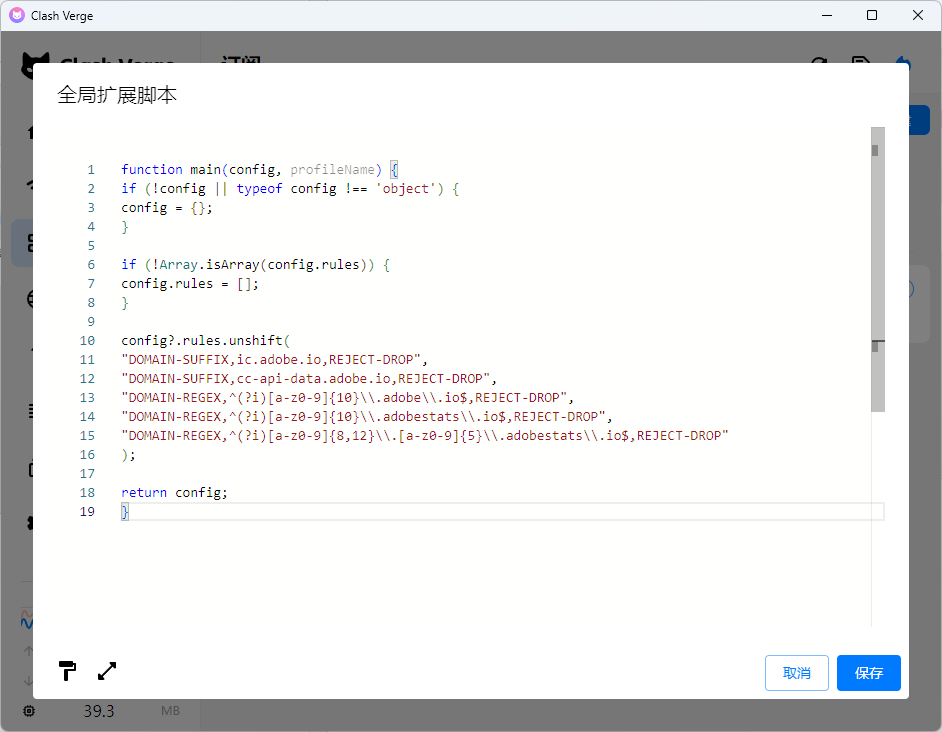Save the script with 保存 button
Screen dimensions: 942x732
(869, 673)
